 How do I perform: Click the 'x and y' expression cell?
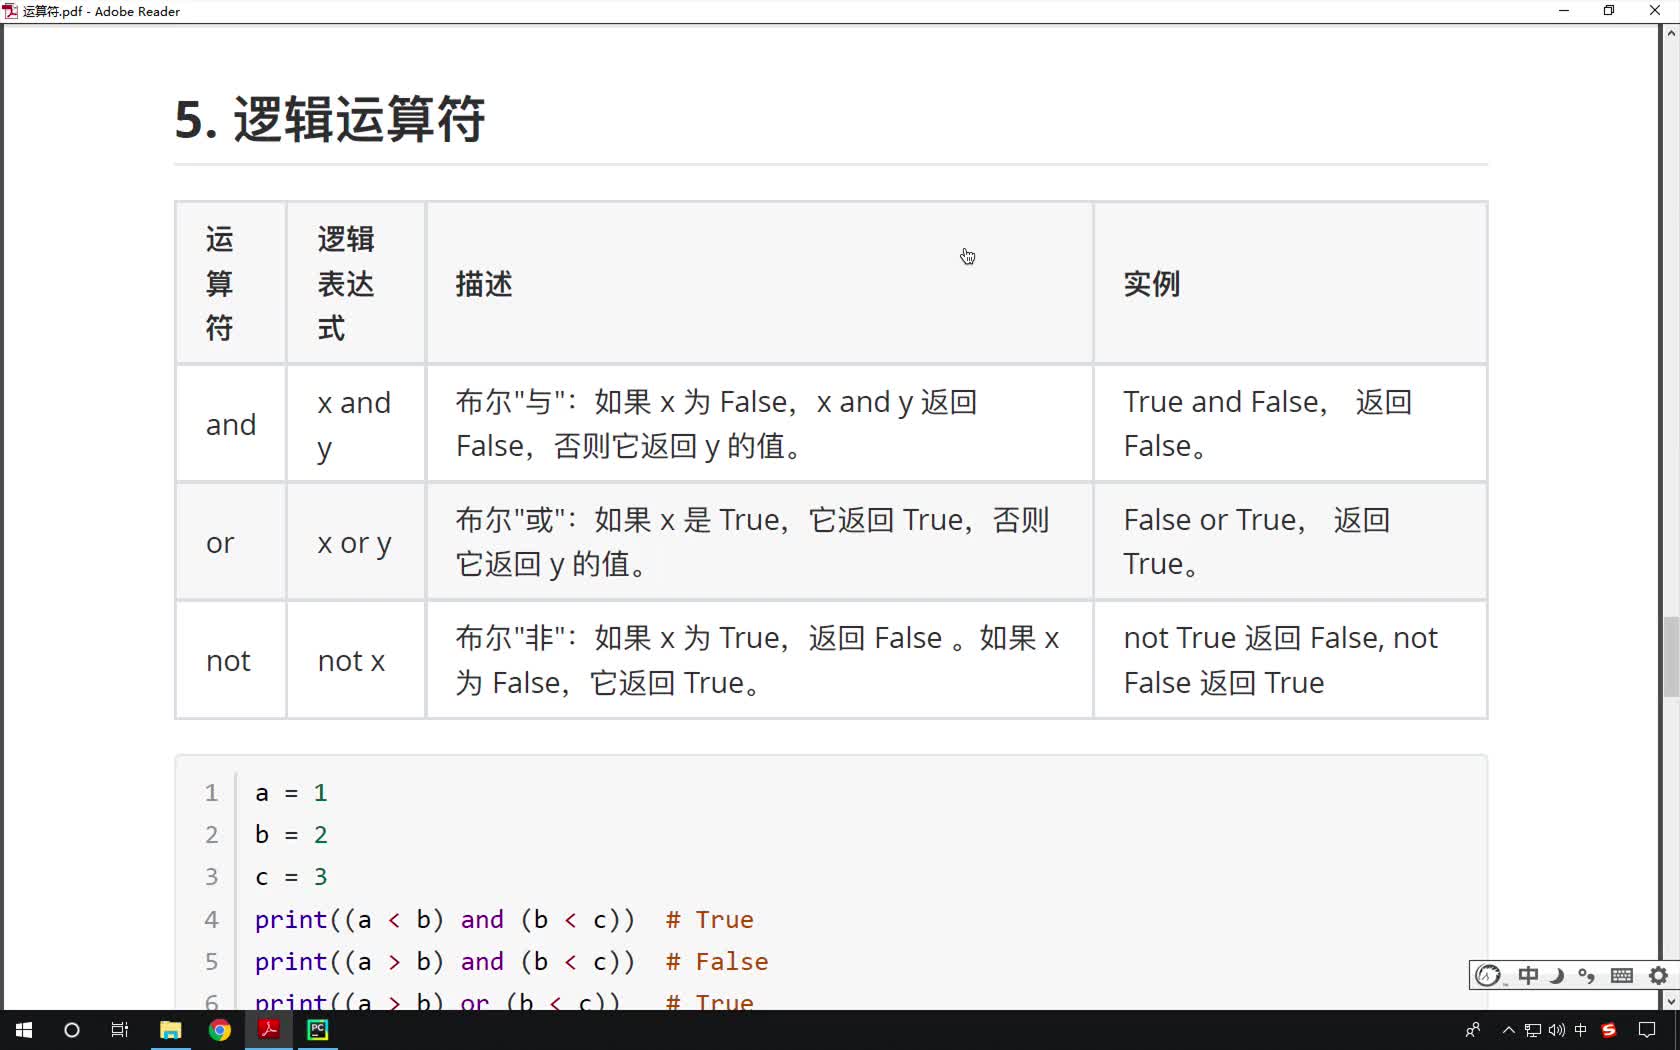(354, 425)
